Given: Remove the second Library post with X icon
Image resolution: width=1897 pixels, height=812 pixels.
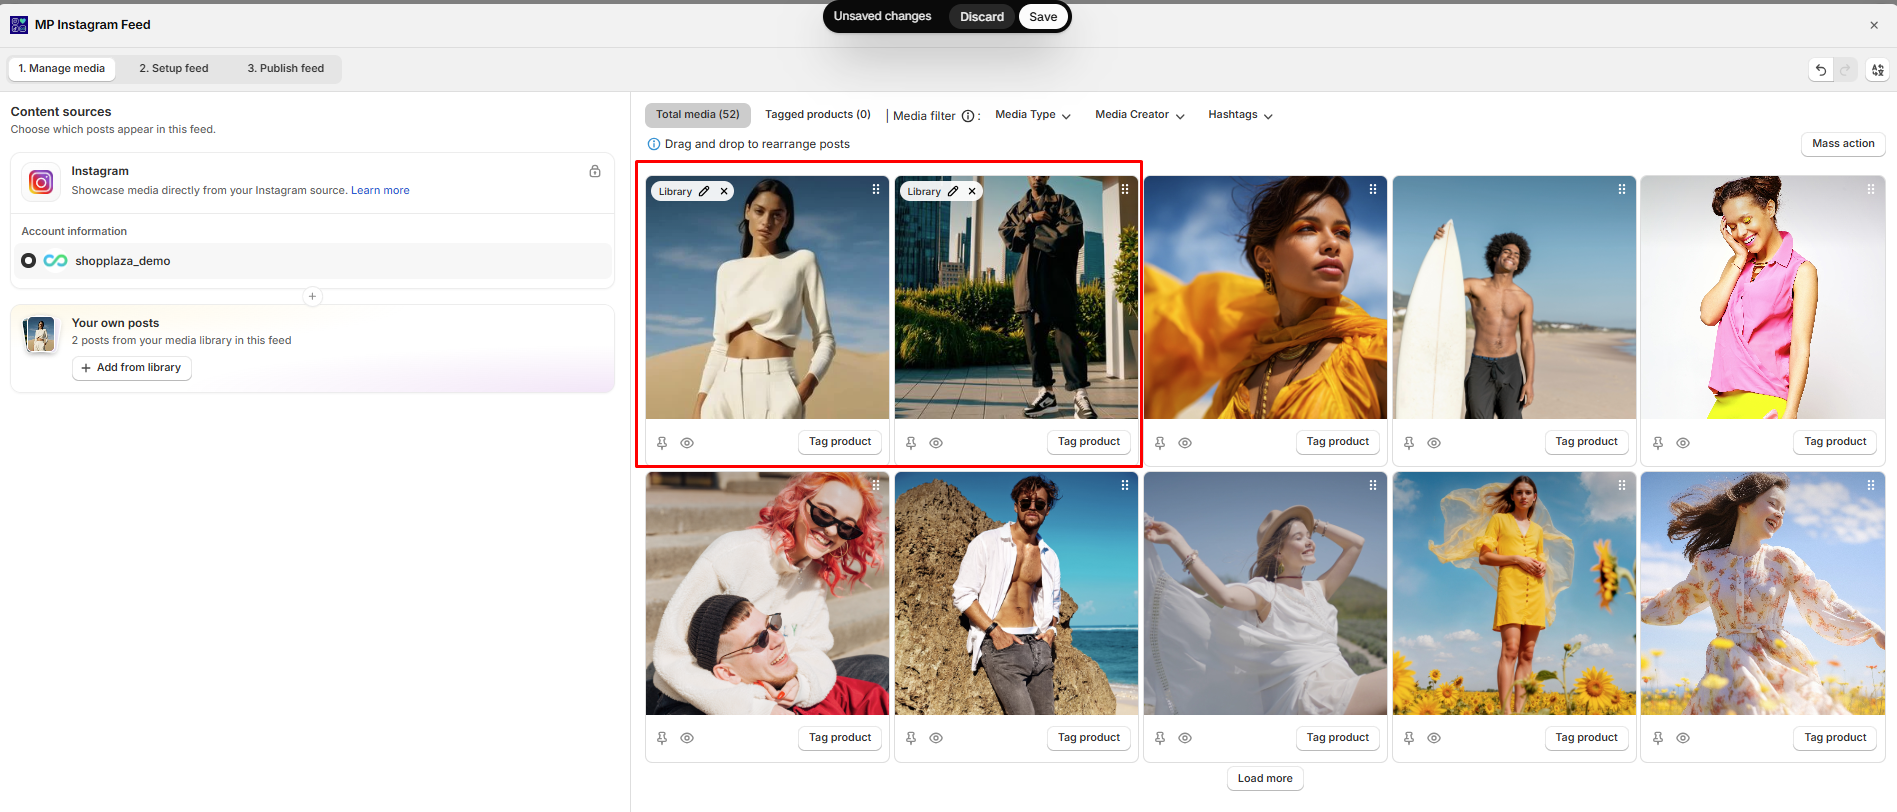Looking at the screenshot, I should [972, 191].
